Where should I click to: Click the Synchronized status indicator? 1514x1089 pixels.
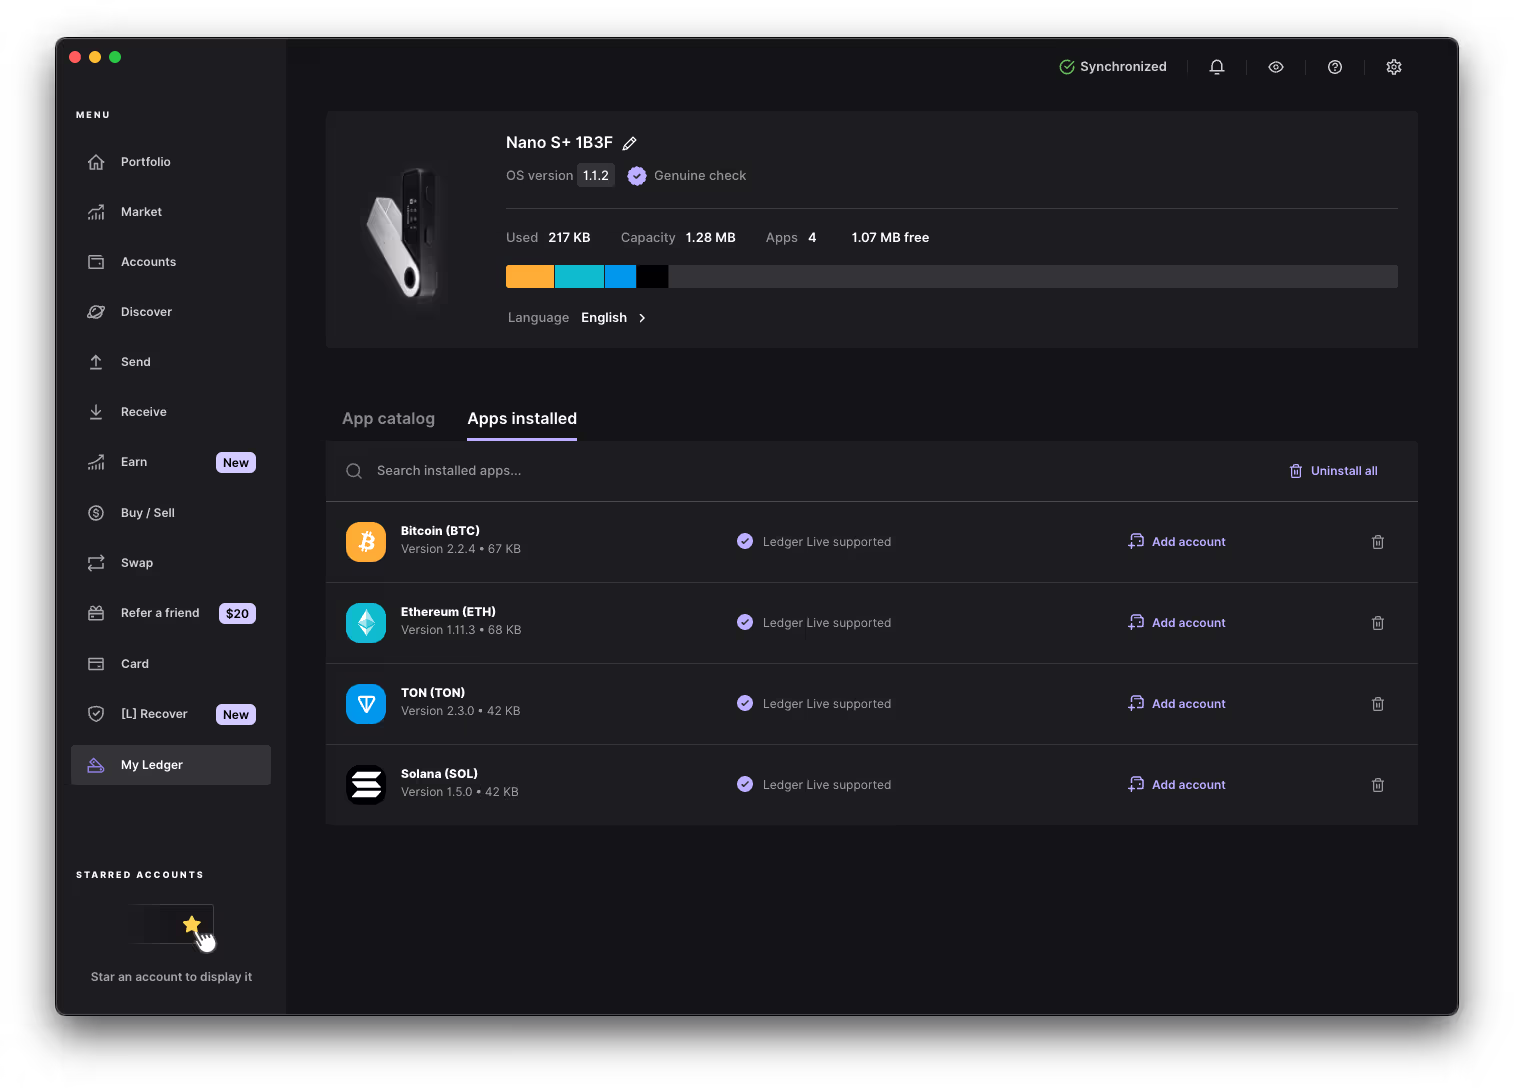(x=1113, y=67)
